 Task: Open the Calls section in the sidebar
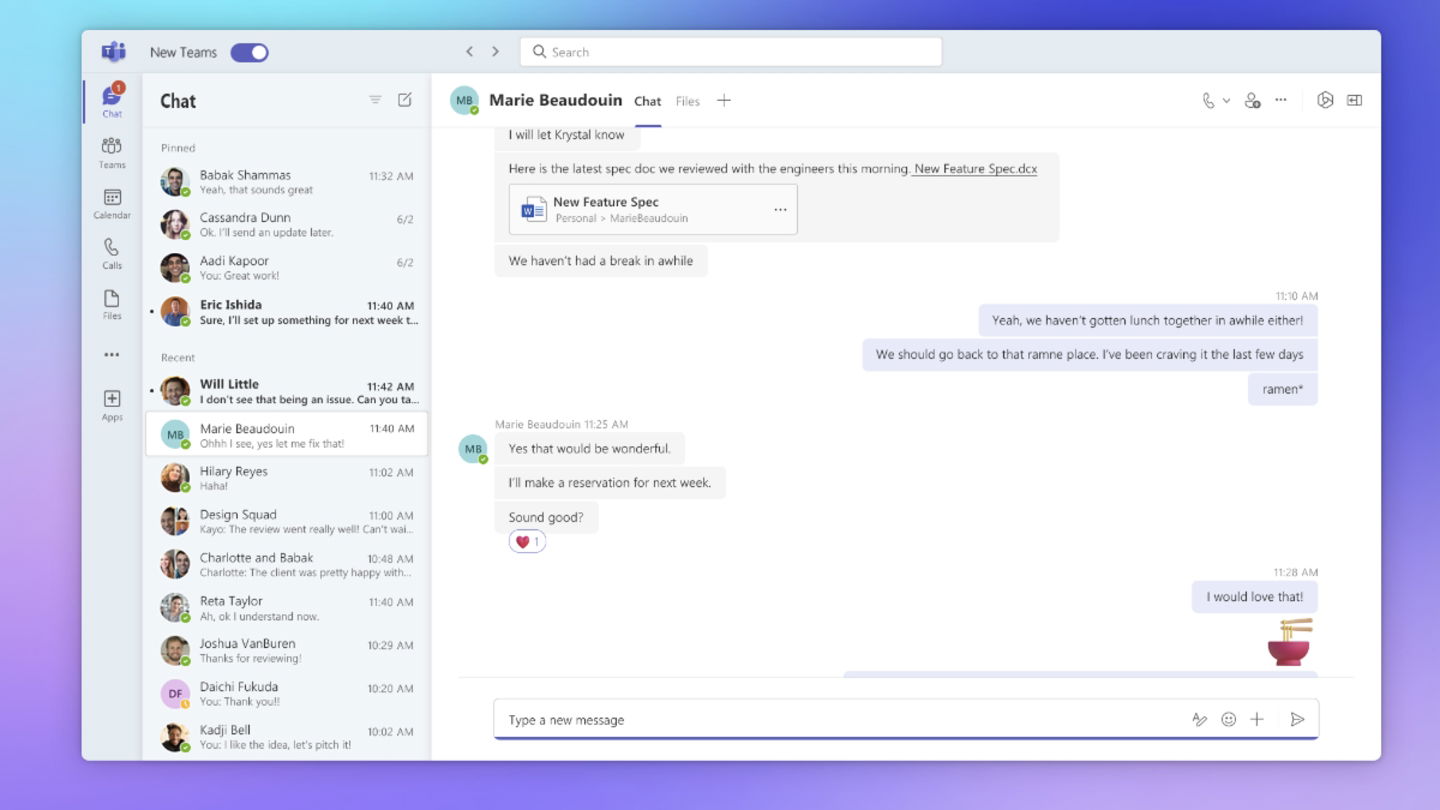click(112, 253)
